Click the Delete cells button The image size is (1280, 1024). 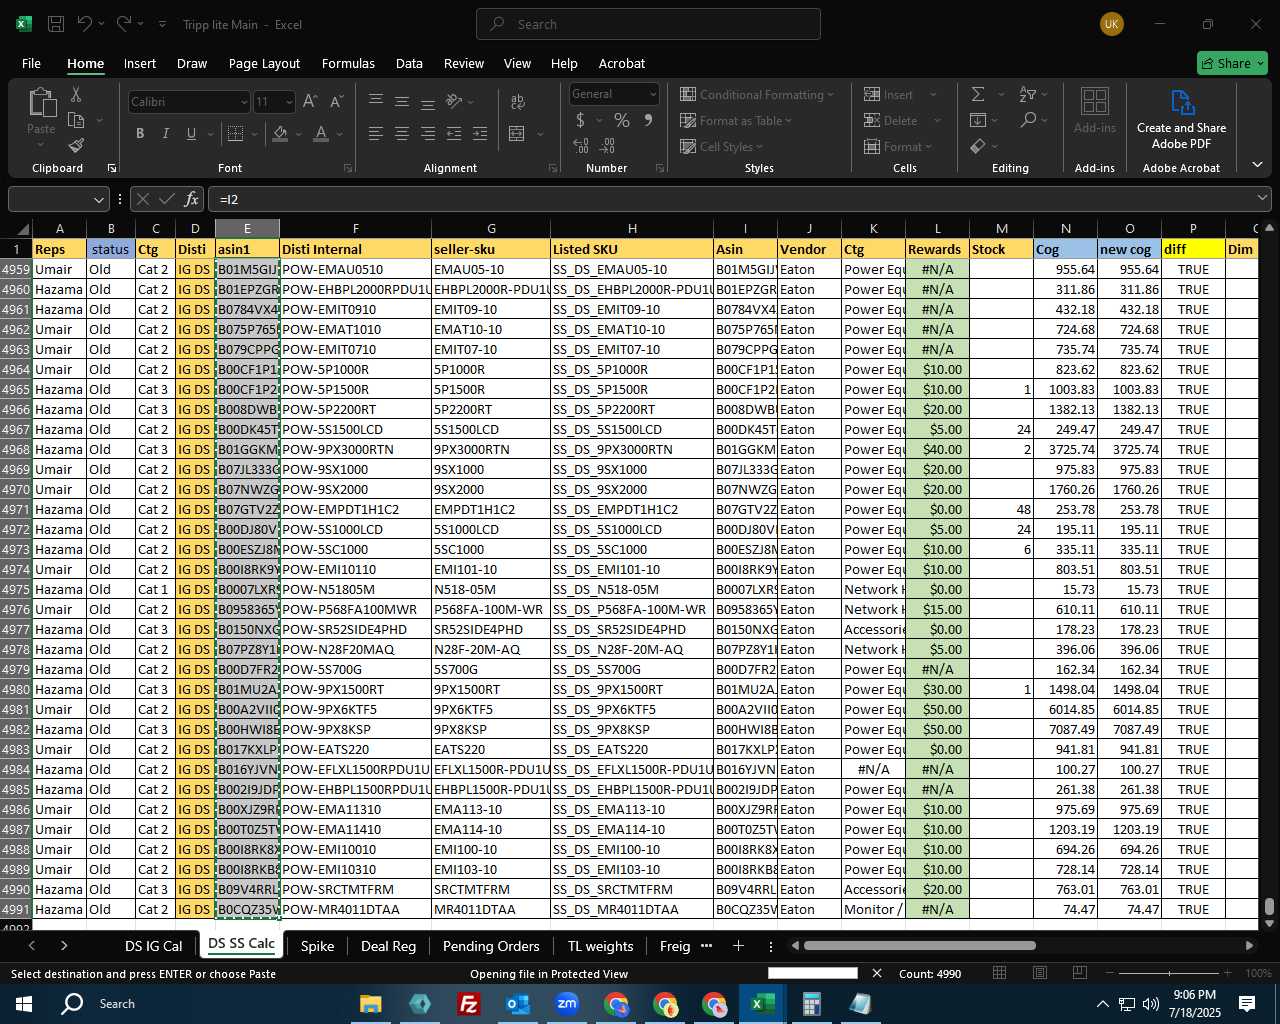[x=891, y=120]
